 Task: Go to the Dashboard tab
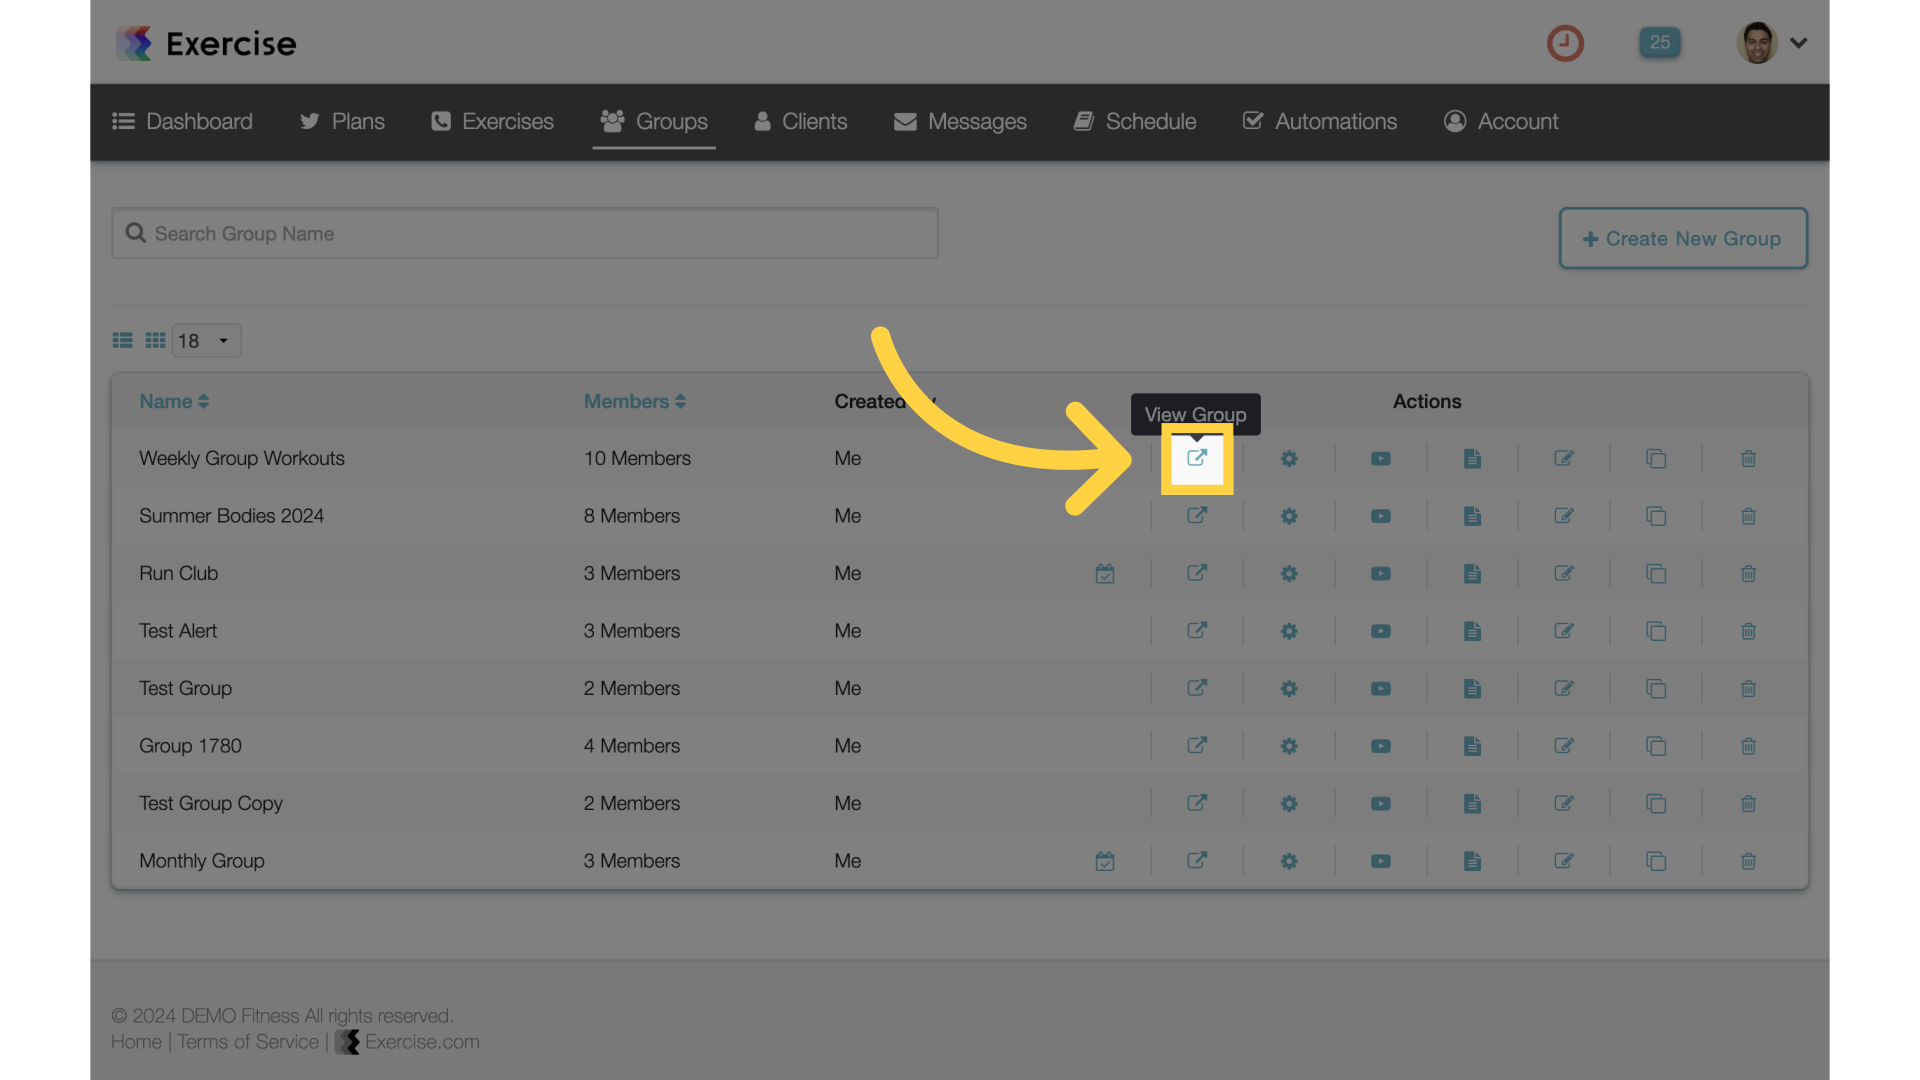coord(182,121)
